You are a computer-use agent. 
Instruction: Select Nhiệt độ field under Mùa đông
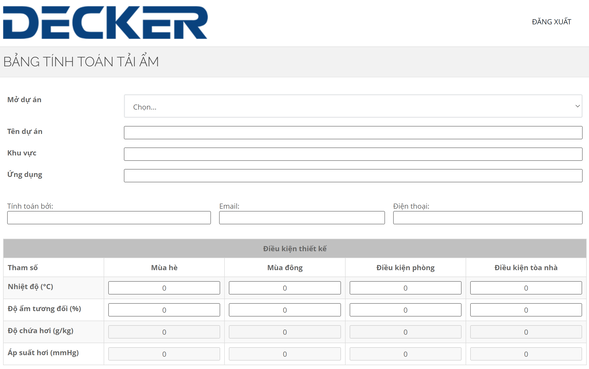[x=285, y=288]
